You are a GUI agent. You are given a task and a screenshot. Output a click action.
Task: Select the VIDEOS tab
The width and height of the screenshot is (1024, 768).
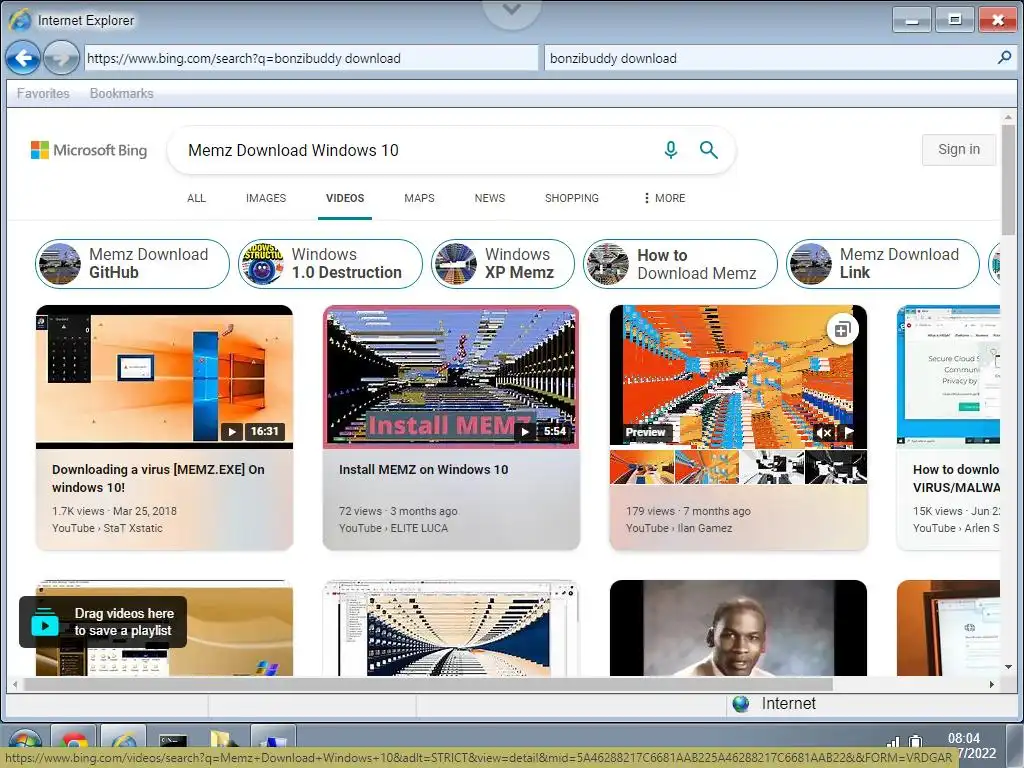(345, 198)
